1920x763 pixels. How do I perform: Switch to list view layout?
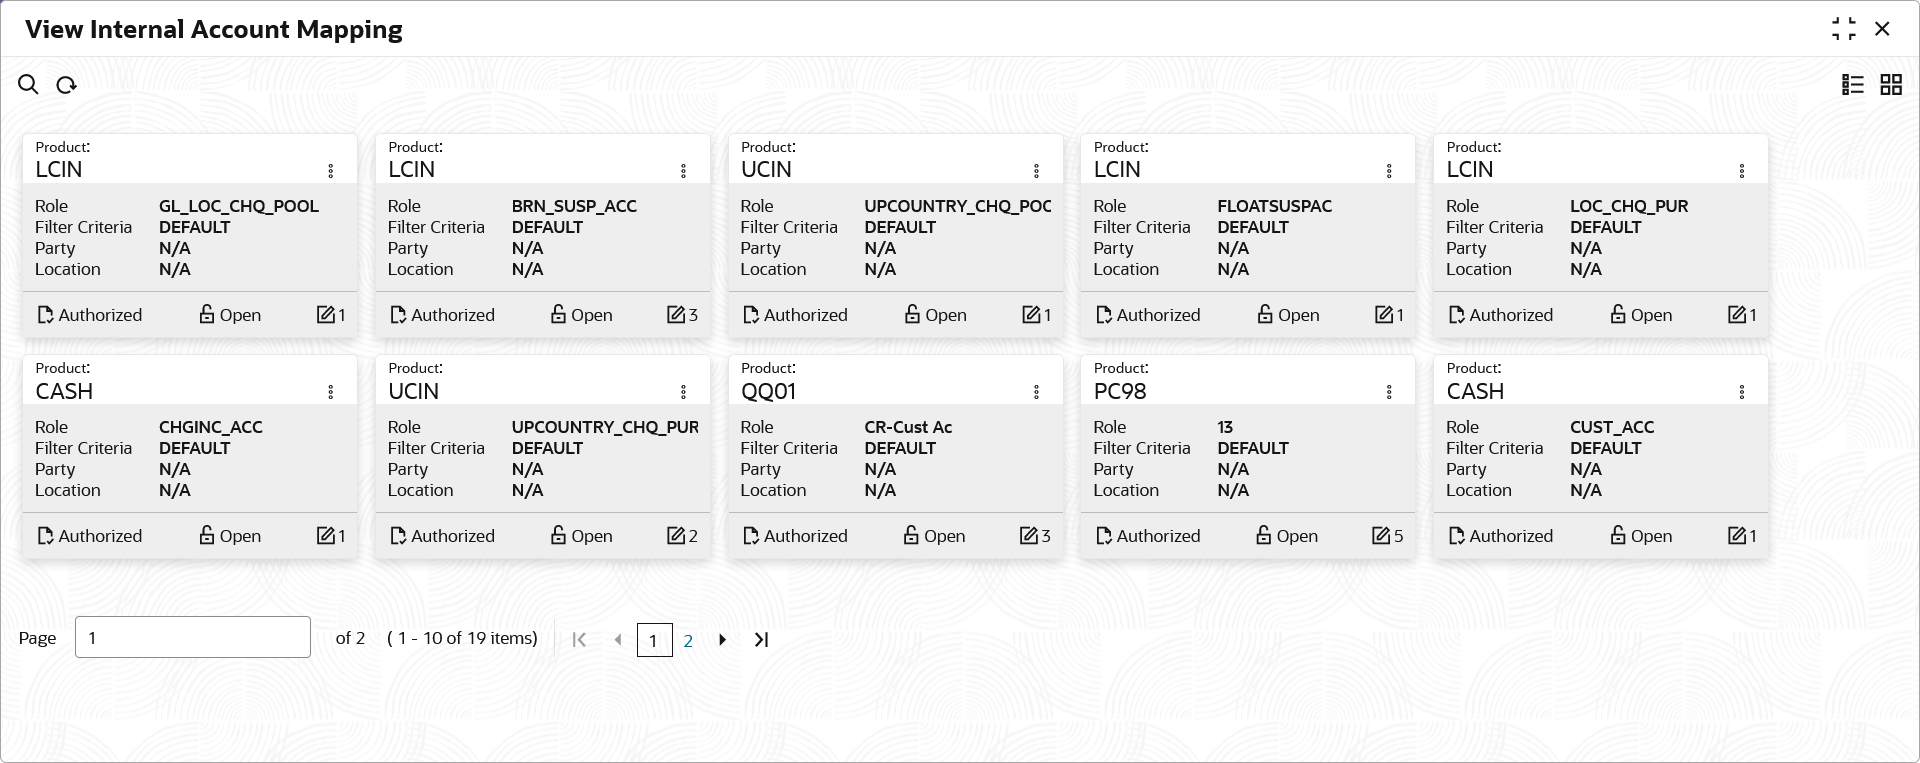(x=1853, y=85)
